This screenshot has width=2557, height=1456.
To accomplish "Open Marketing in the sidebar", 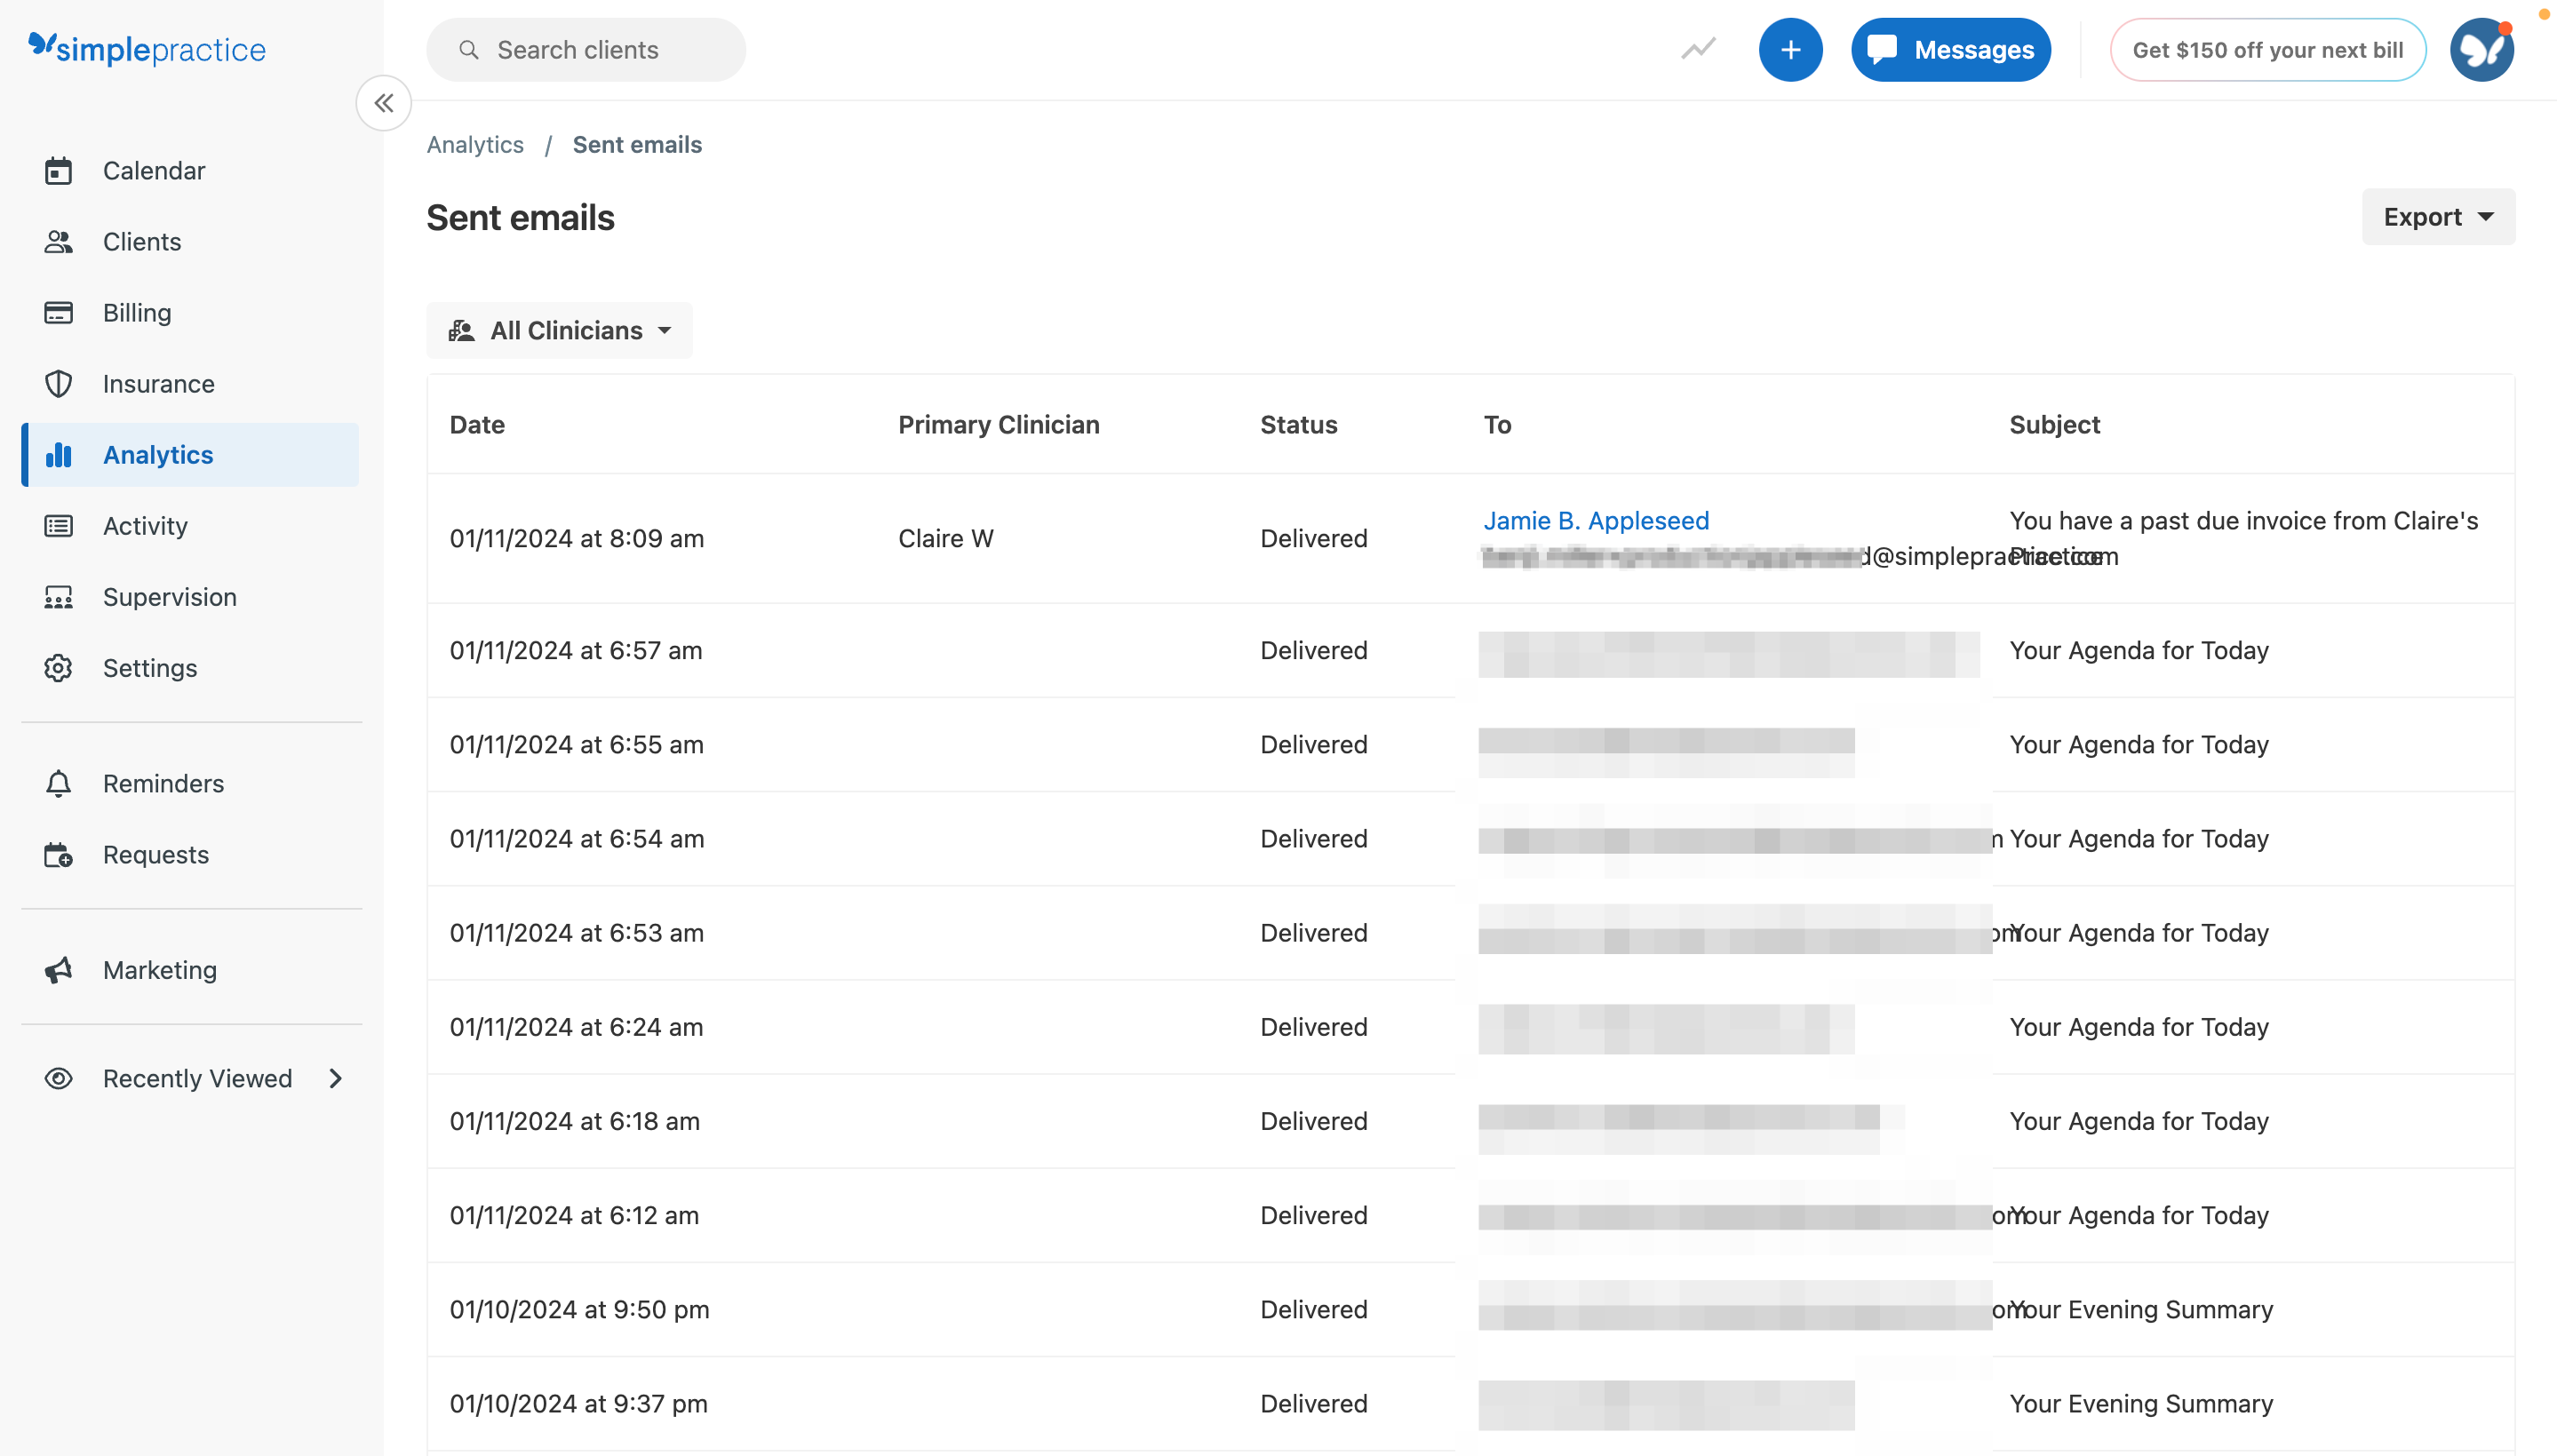I will [190, 970].
